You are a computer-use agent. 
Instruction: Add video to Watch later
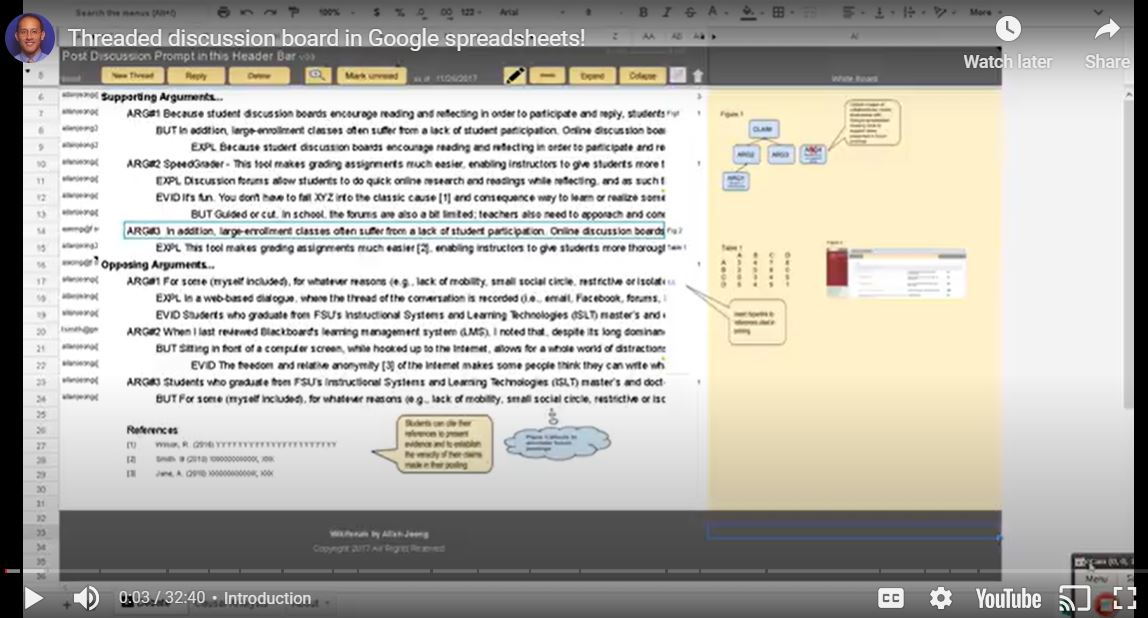coord(1007,42)
